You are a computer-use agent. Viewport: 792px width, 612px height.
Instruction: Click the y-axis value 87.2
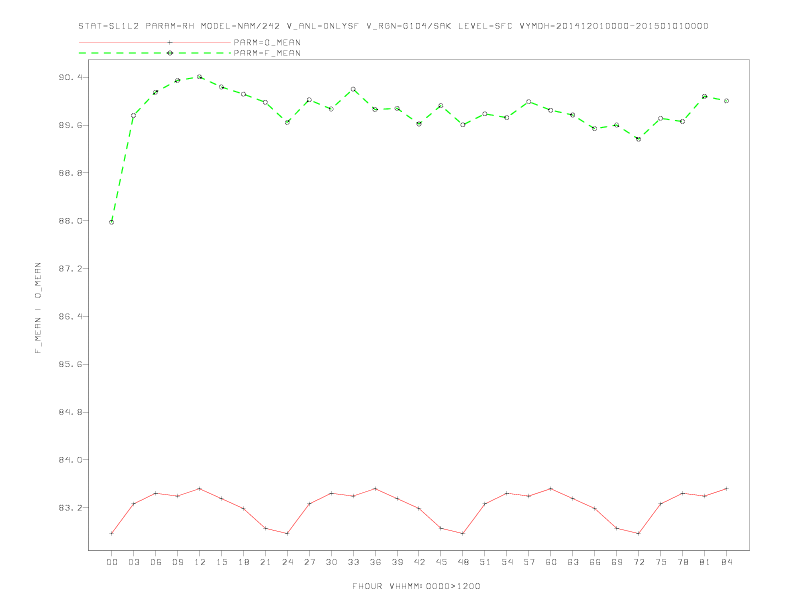(70, 269)
